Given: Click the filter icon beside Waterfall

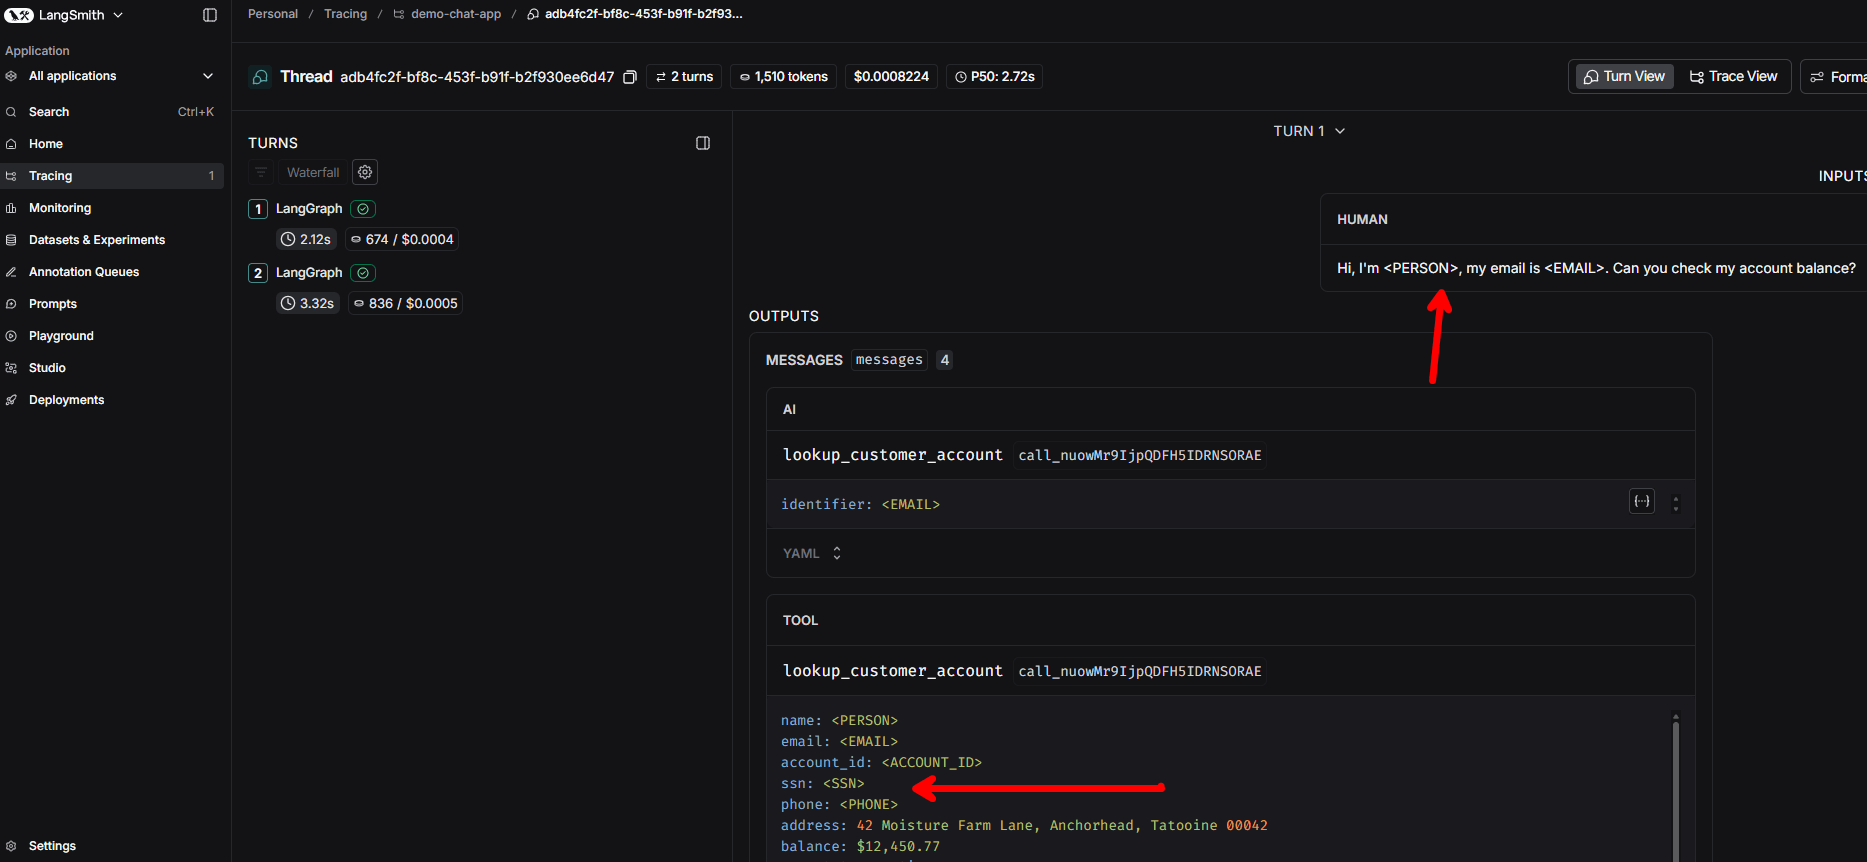Looking at the screenshot, I should pos(261,172).
